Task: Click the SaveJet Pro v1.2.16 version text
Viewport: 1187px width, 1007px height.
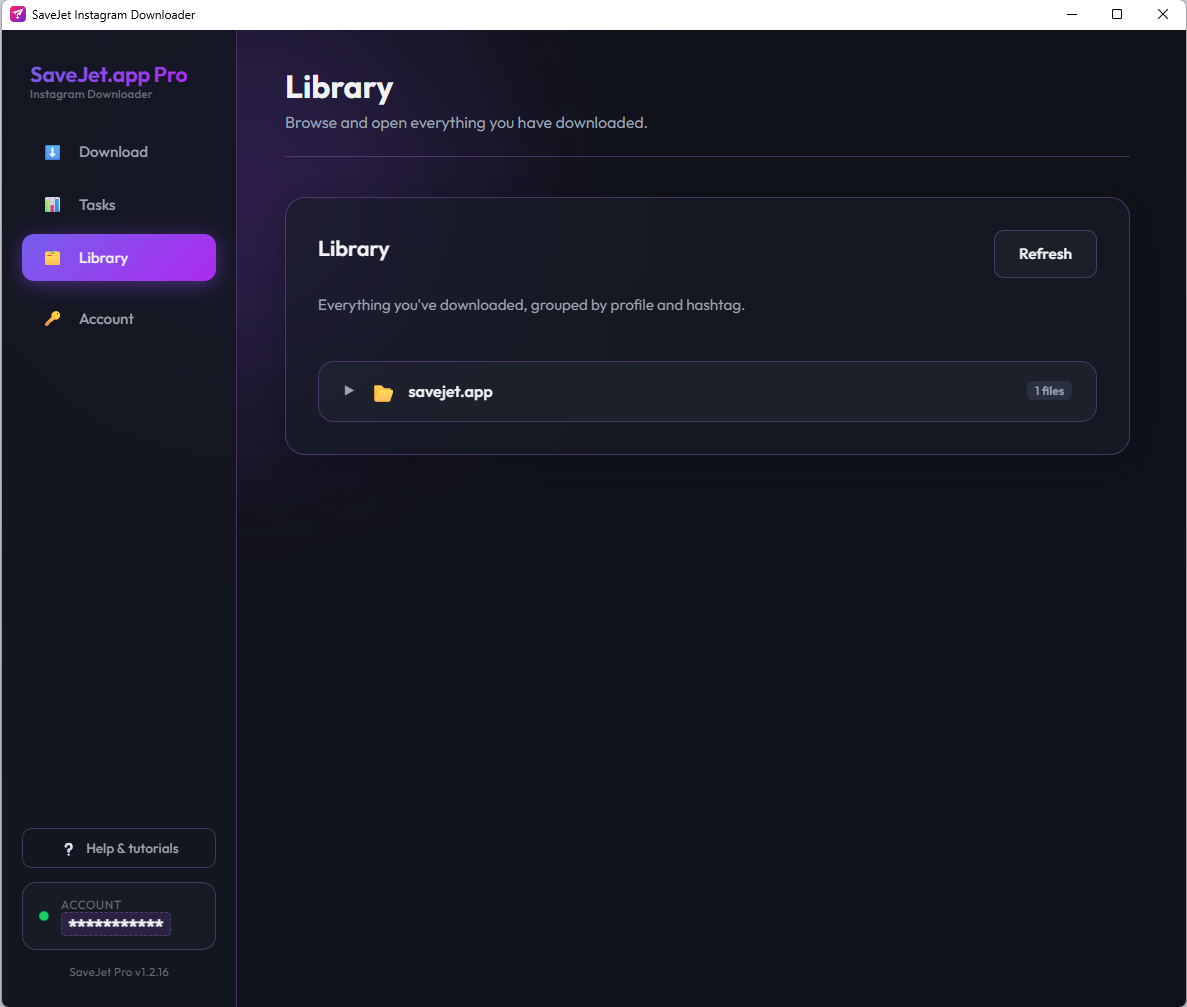Action: [x=119, y=972]
